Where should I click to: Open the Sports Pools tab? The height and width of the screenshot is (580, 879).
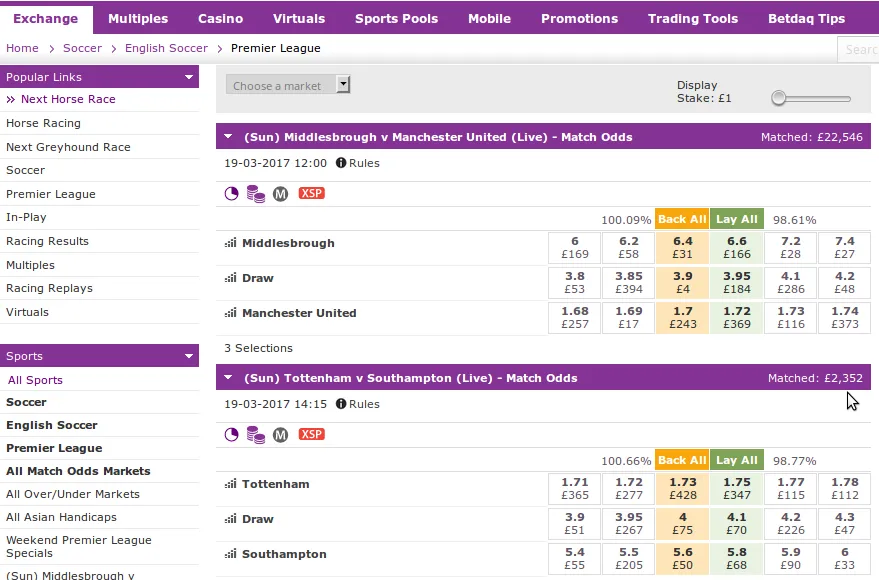396,19
